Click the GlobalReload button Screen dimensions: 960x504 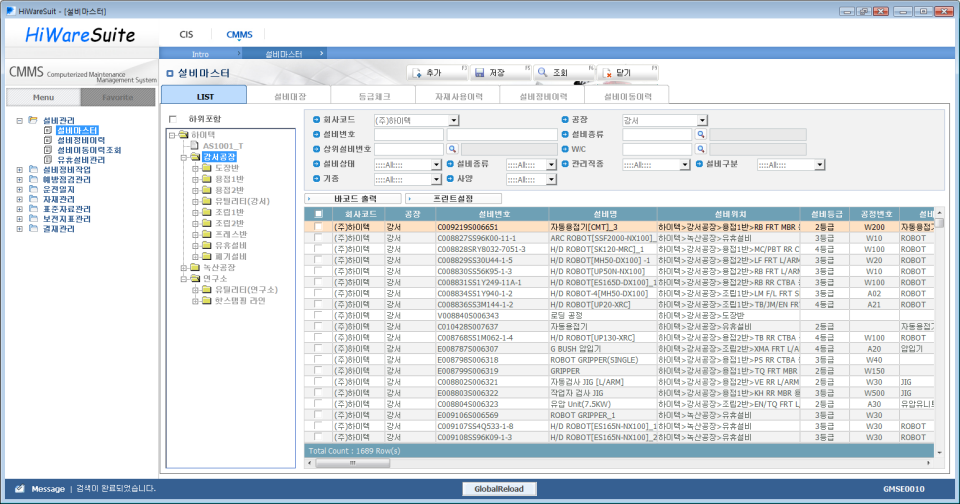499,489
